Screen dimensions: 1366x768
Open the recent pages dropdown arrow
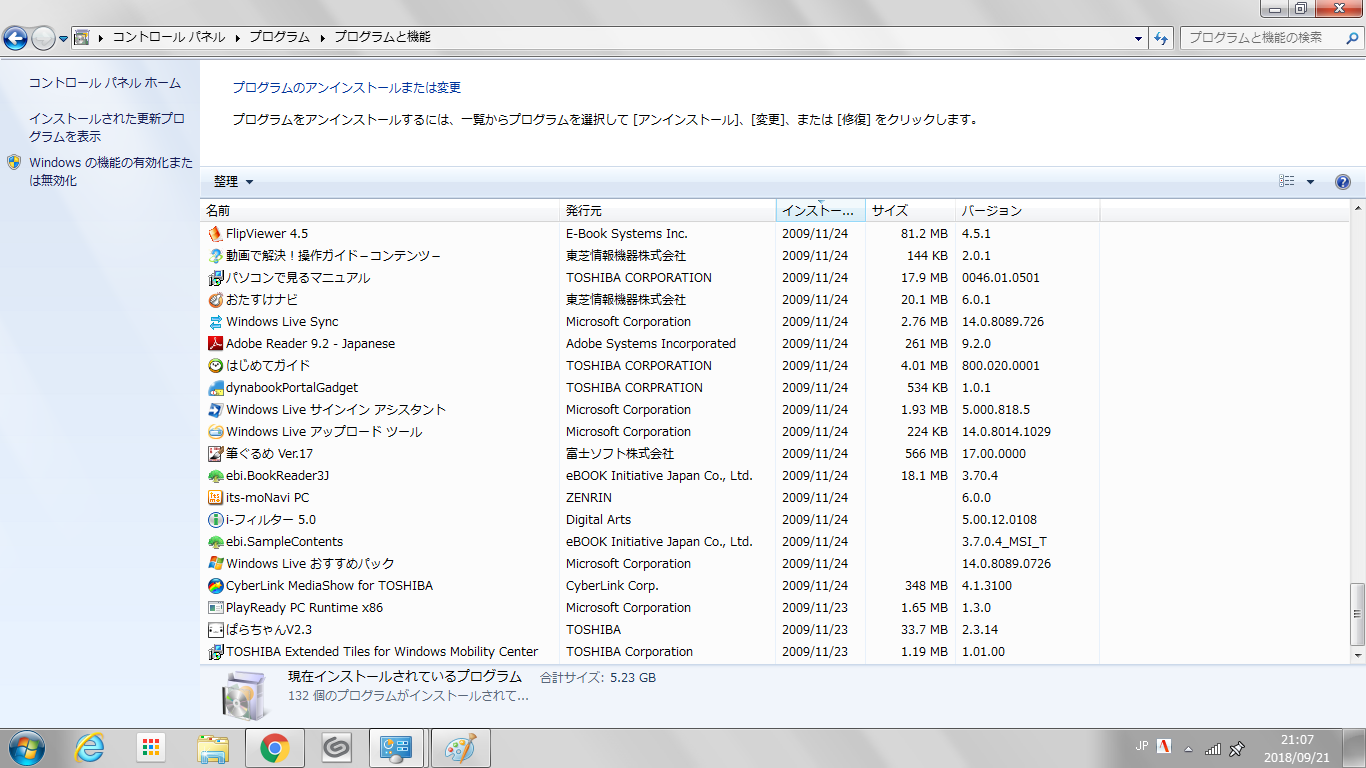click(63, 38)
